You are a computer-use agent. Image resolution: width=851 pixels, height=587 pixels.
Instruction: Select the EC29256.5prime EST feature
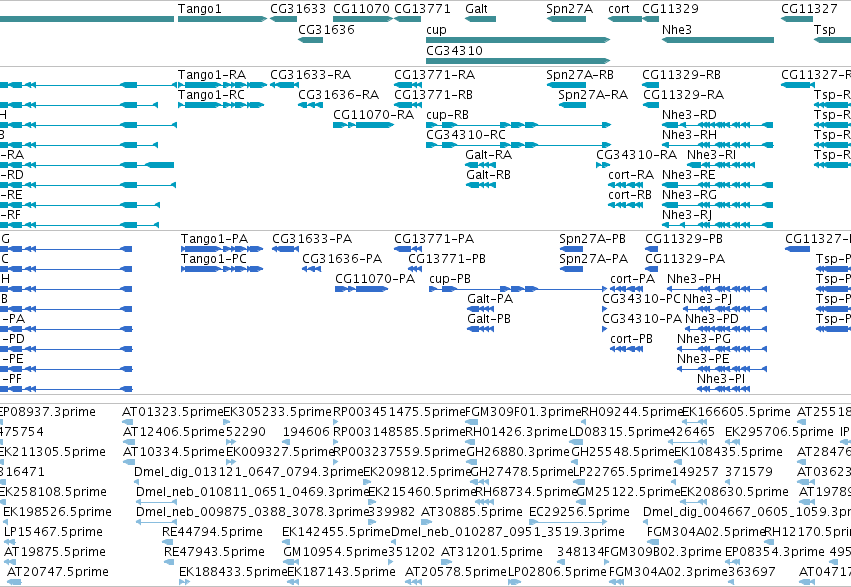570,522
